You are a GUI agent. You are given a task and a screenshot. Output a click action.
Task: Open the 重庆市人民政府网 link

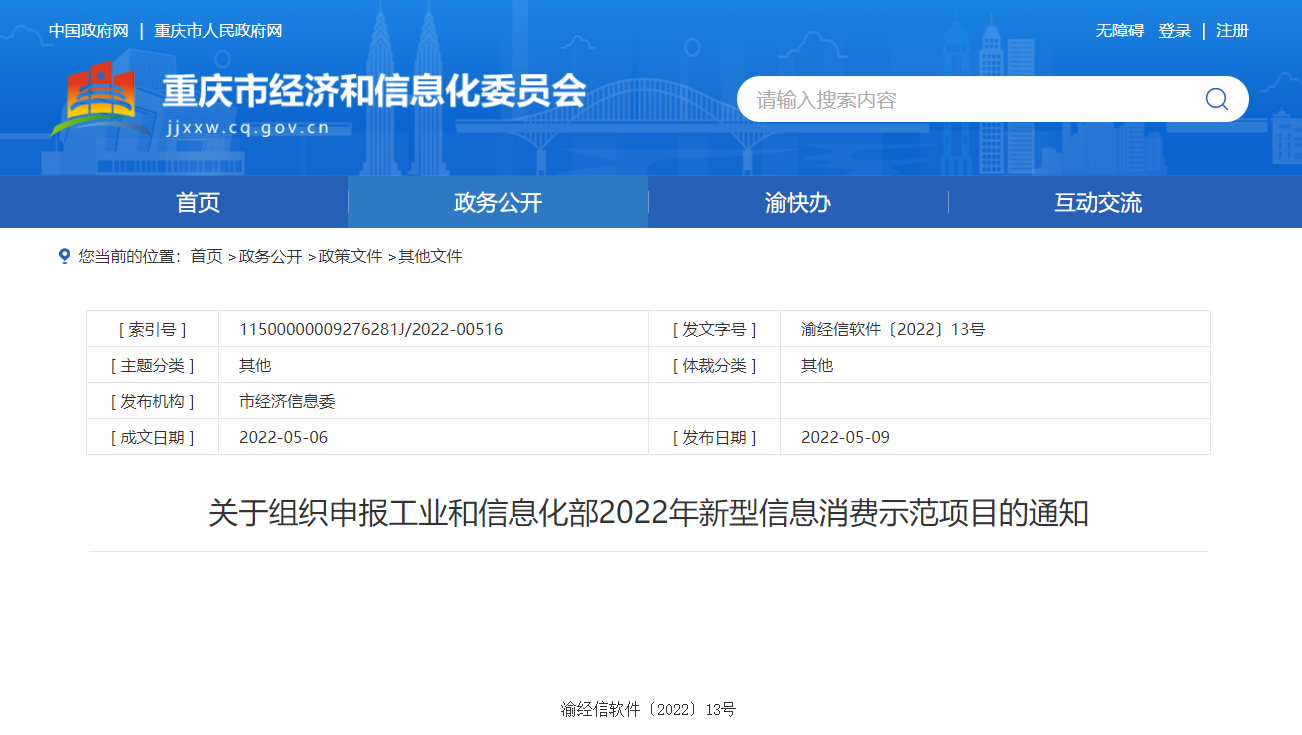(218, 31)
